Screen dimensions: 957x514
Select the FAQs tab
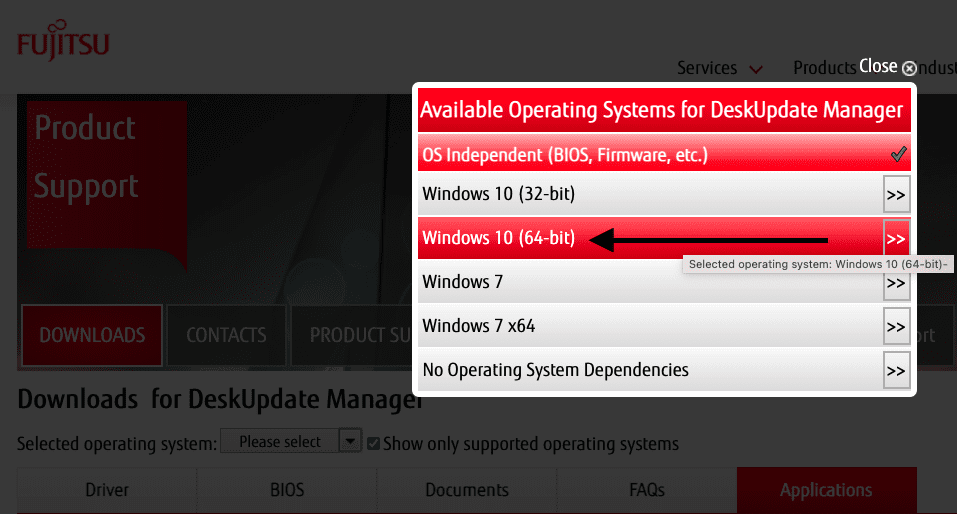646,490
